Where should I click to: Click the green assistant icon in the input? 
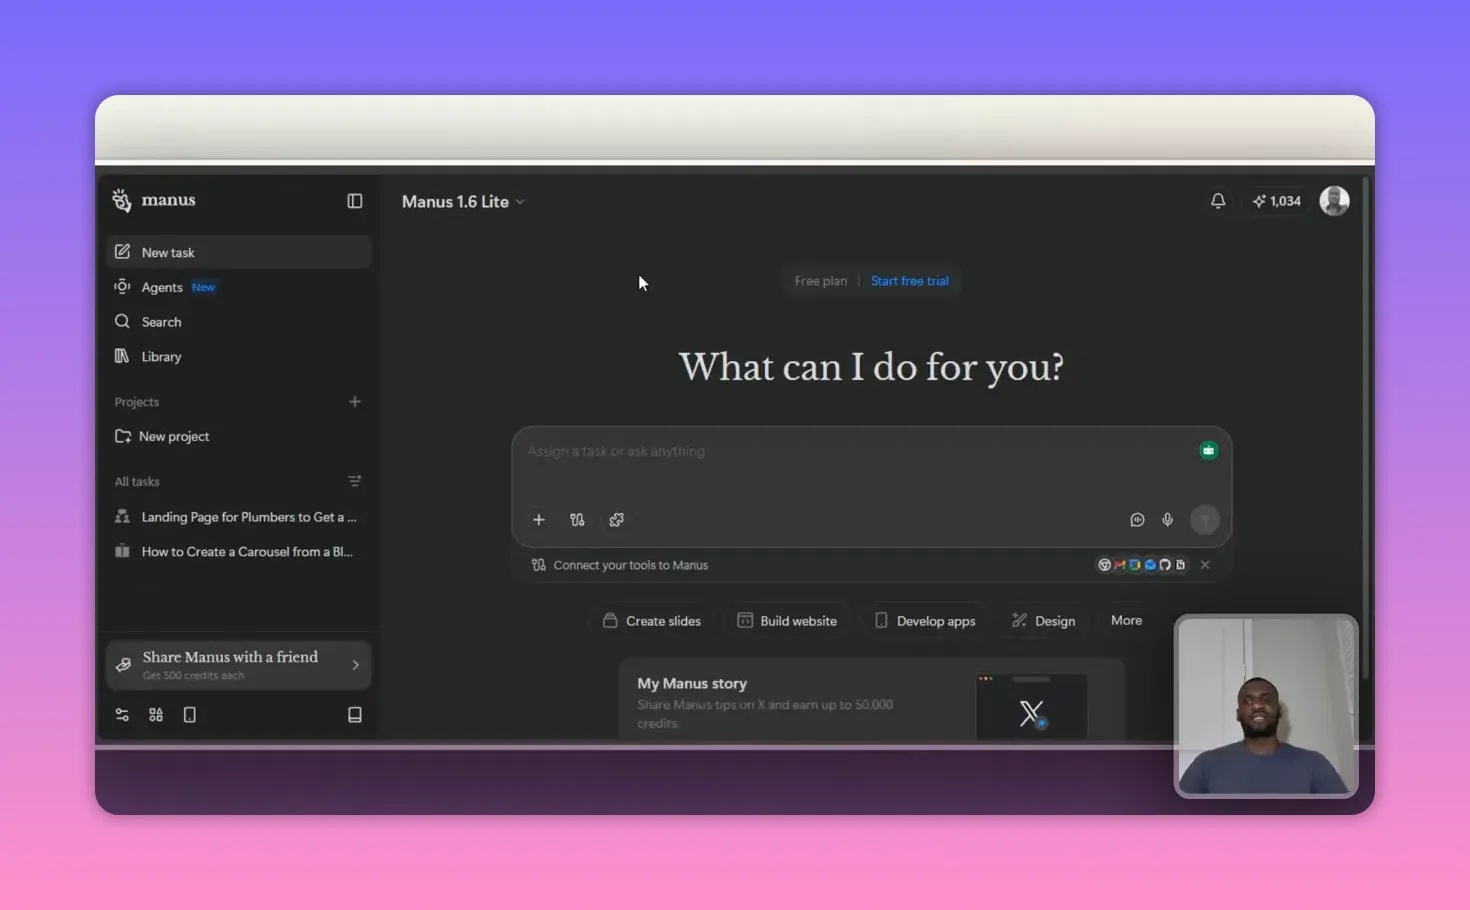[1208, 451]
